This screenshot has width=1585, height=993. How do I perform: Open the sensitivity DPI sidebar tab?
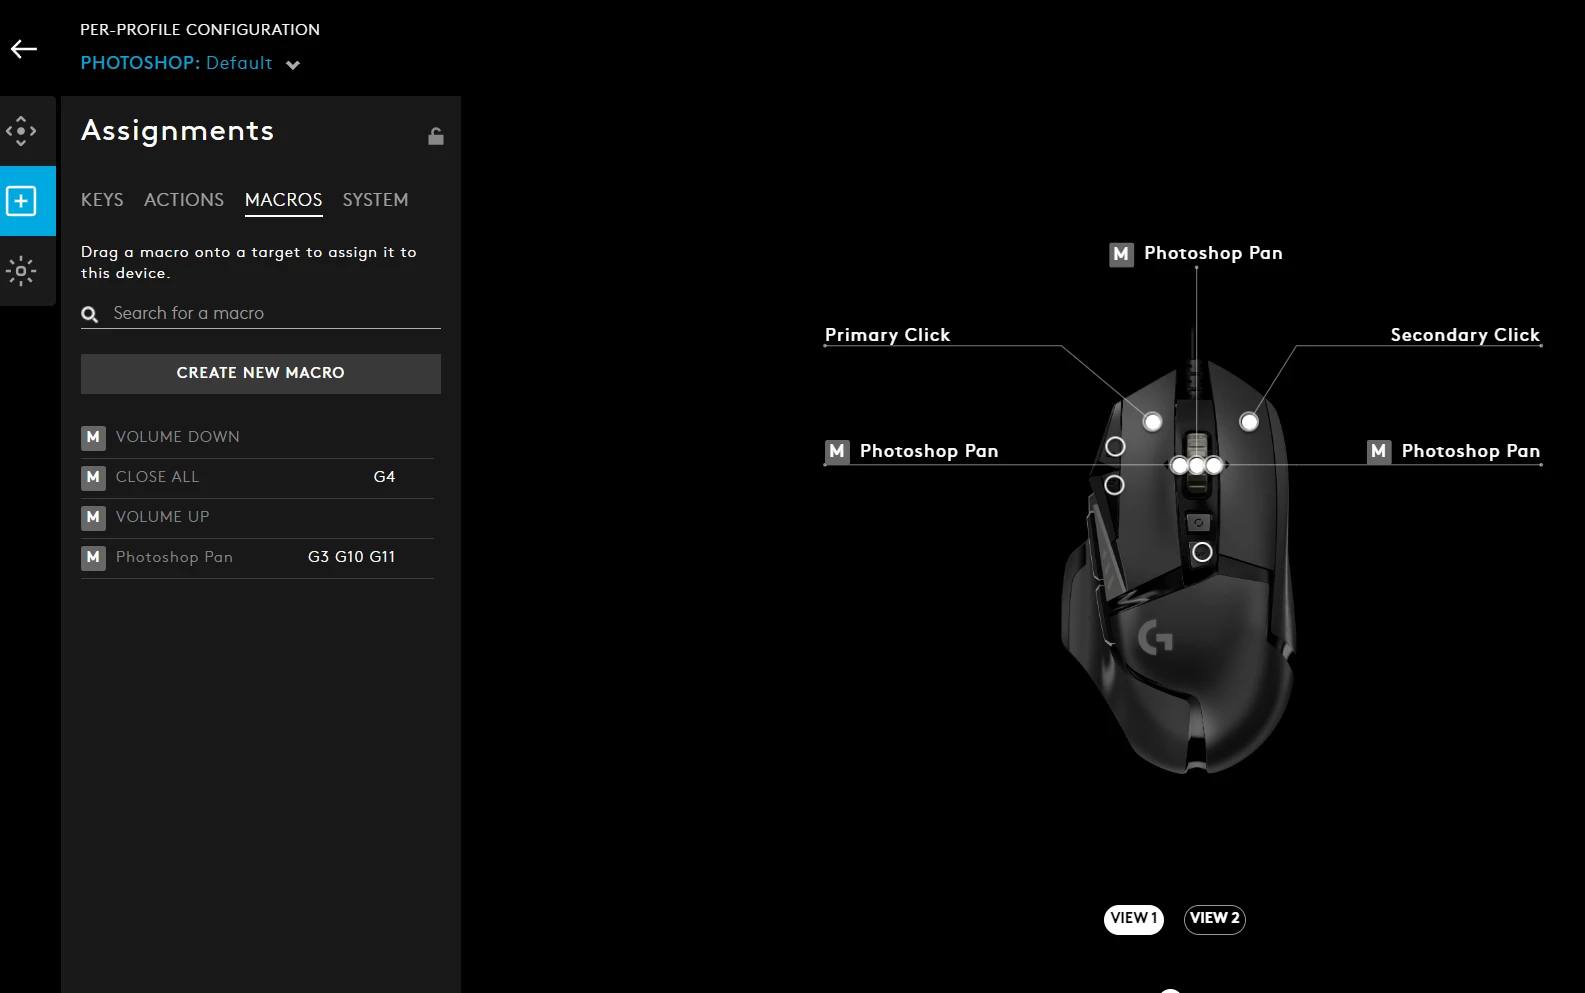tap(21, 131)
